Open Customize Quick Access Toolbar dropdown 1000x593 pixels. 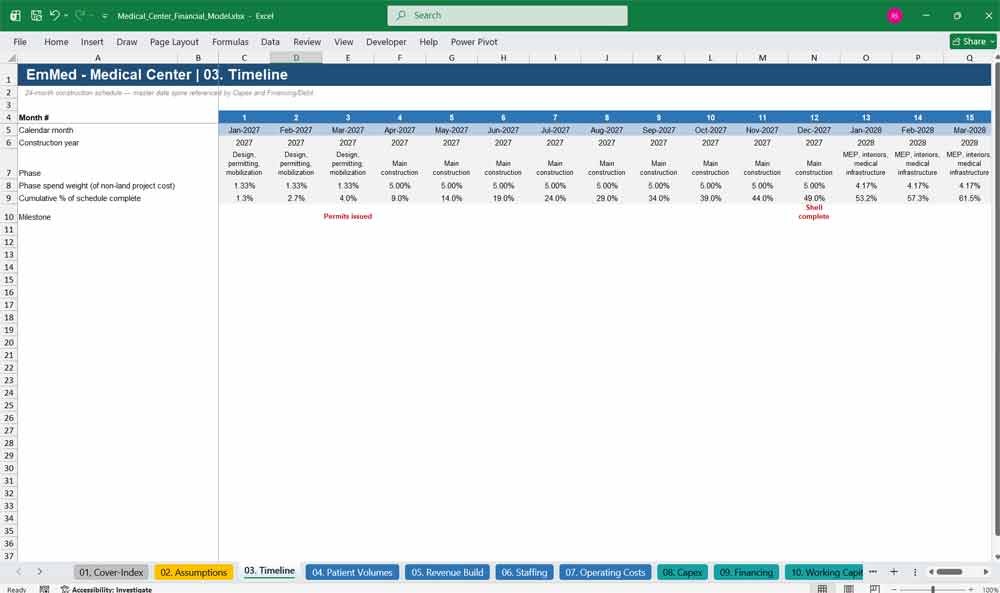pyautogui.click(x=104, y=16)
